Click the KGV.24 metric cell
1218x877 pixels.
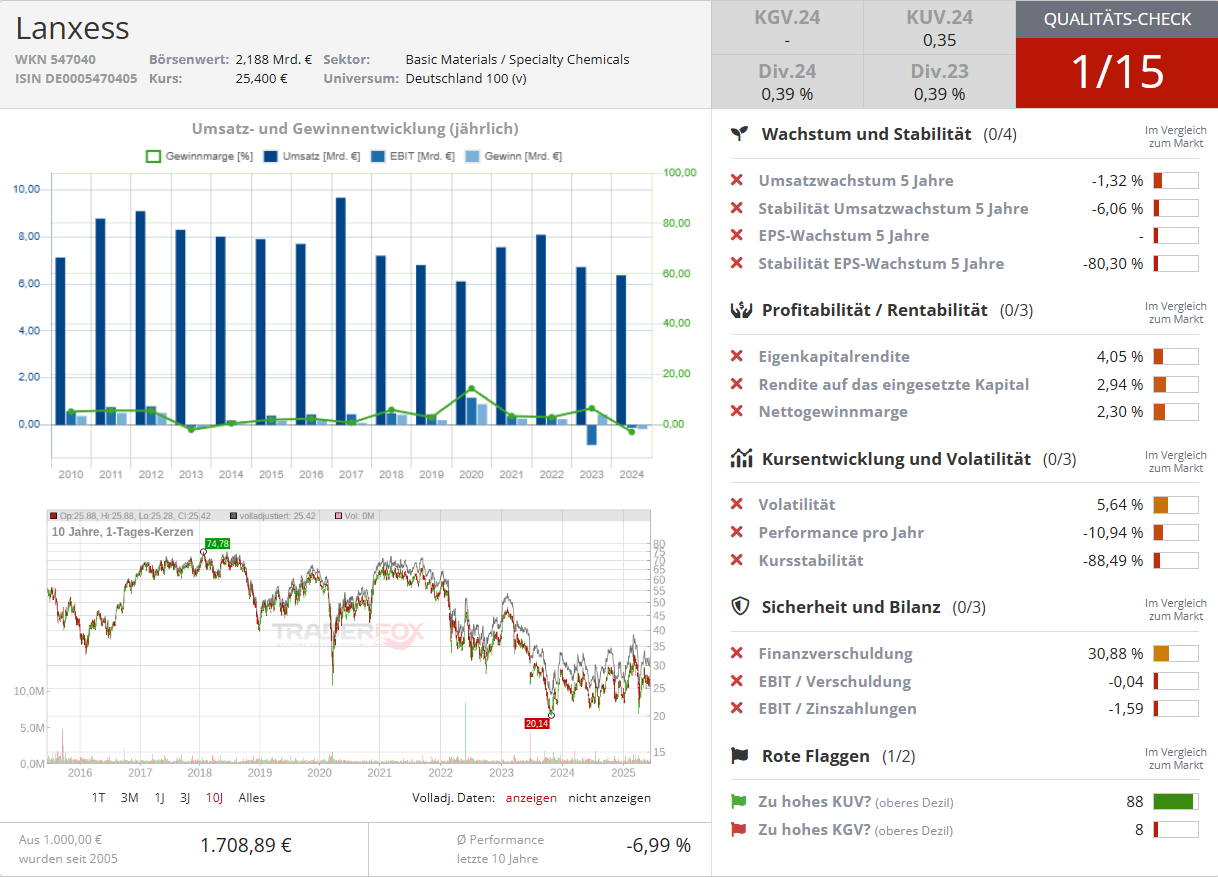point(787,28)
